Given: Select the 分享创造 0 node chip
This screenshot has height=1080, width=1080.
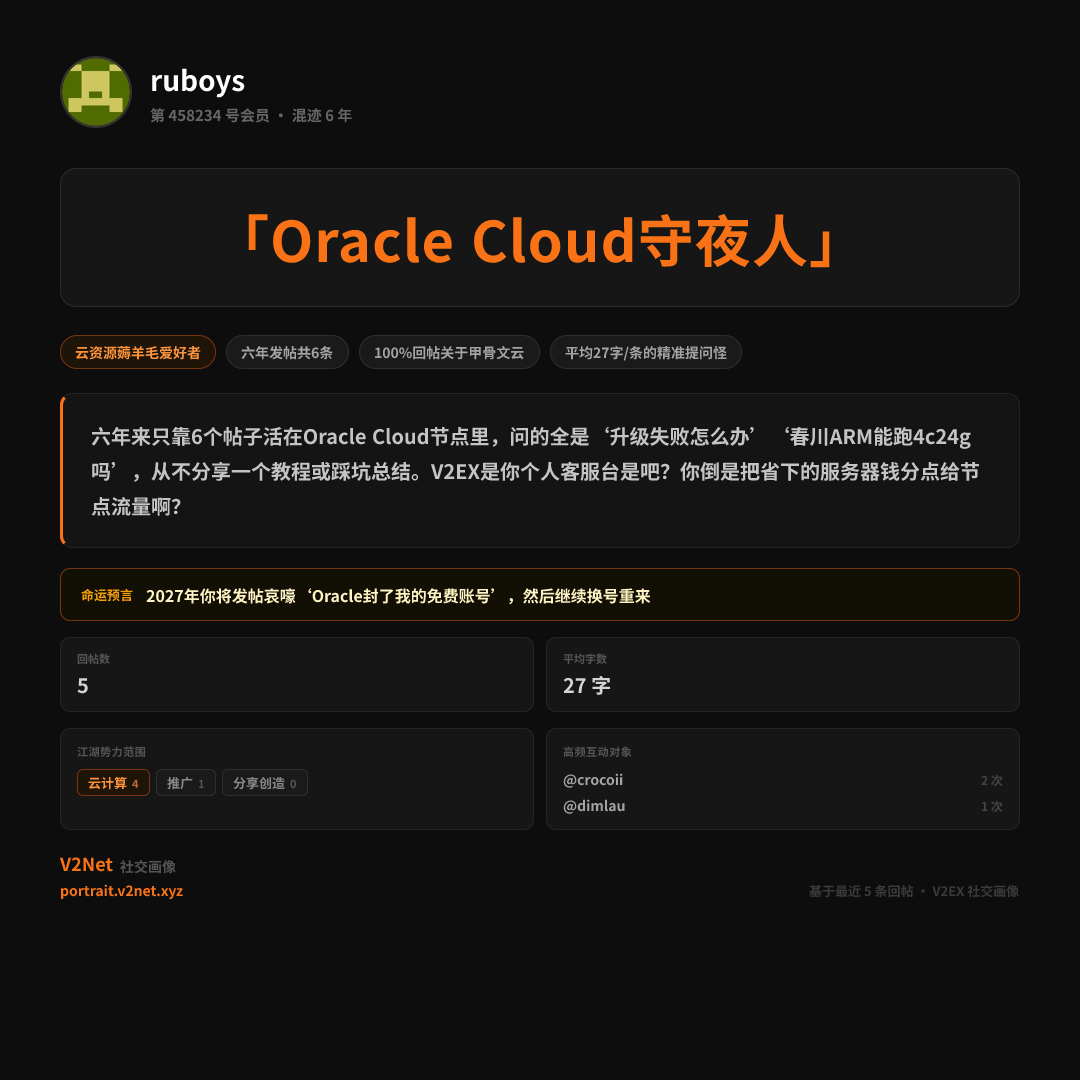Looking at the screenshot, I should pos(264,782).
